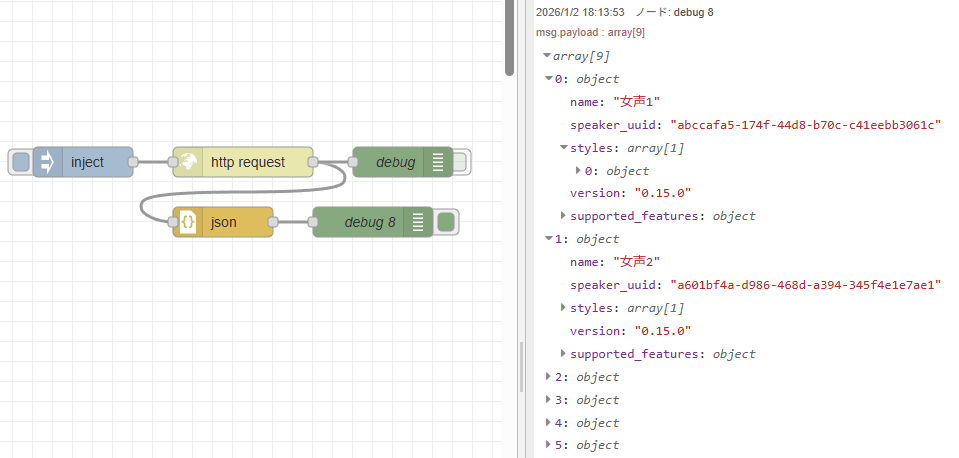Click the workspace vertical scrollbar
This screenshot has height=458, width=959.
click(x=509, y=40)
